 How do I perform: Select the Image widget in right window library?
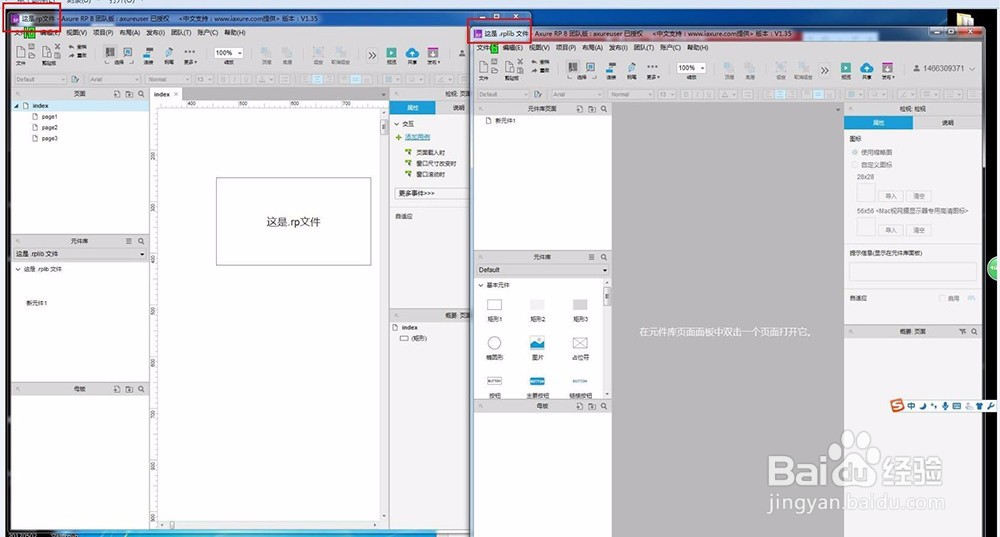click(x=537, y=343)
